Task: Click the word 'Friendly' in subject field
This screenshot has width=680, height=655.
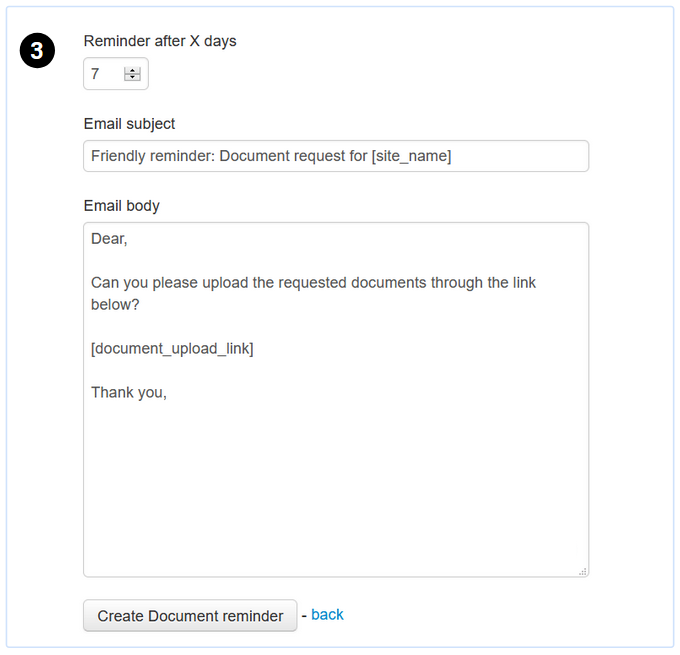Action: [120, 156]
